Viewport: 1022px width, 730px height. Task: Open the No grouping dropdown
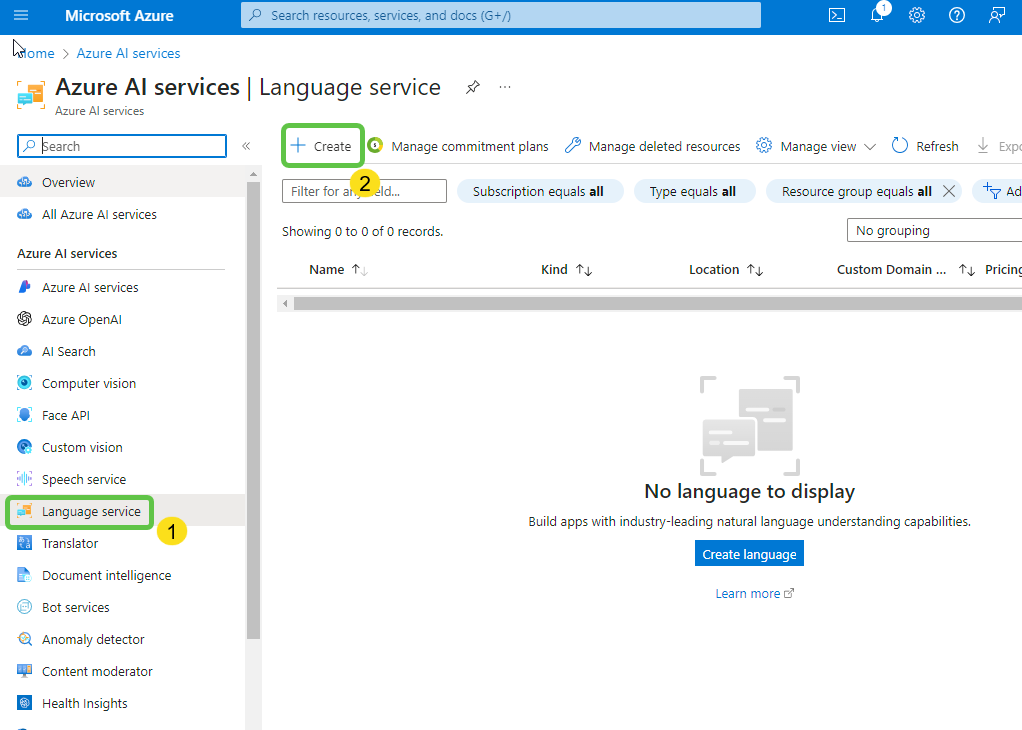pos(935,230)
